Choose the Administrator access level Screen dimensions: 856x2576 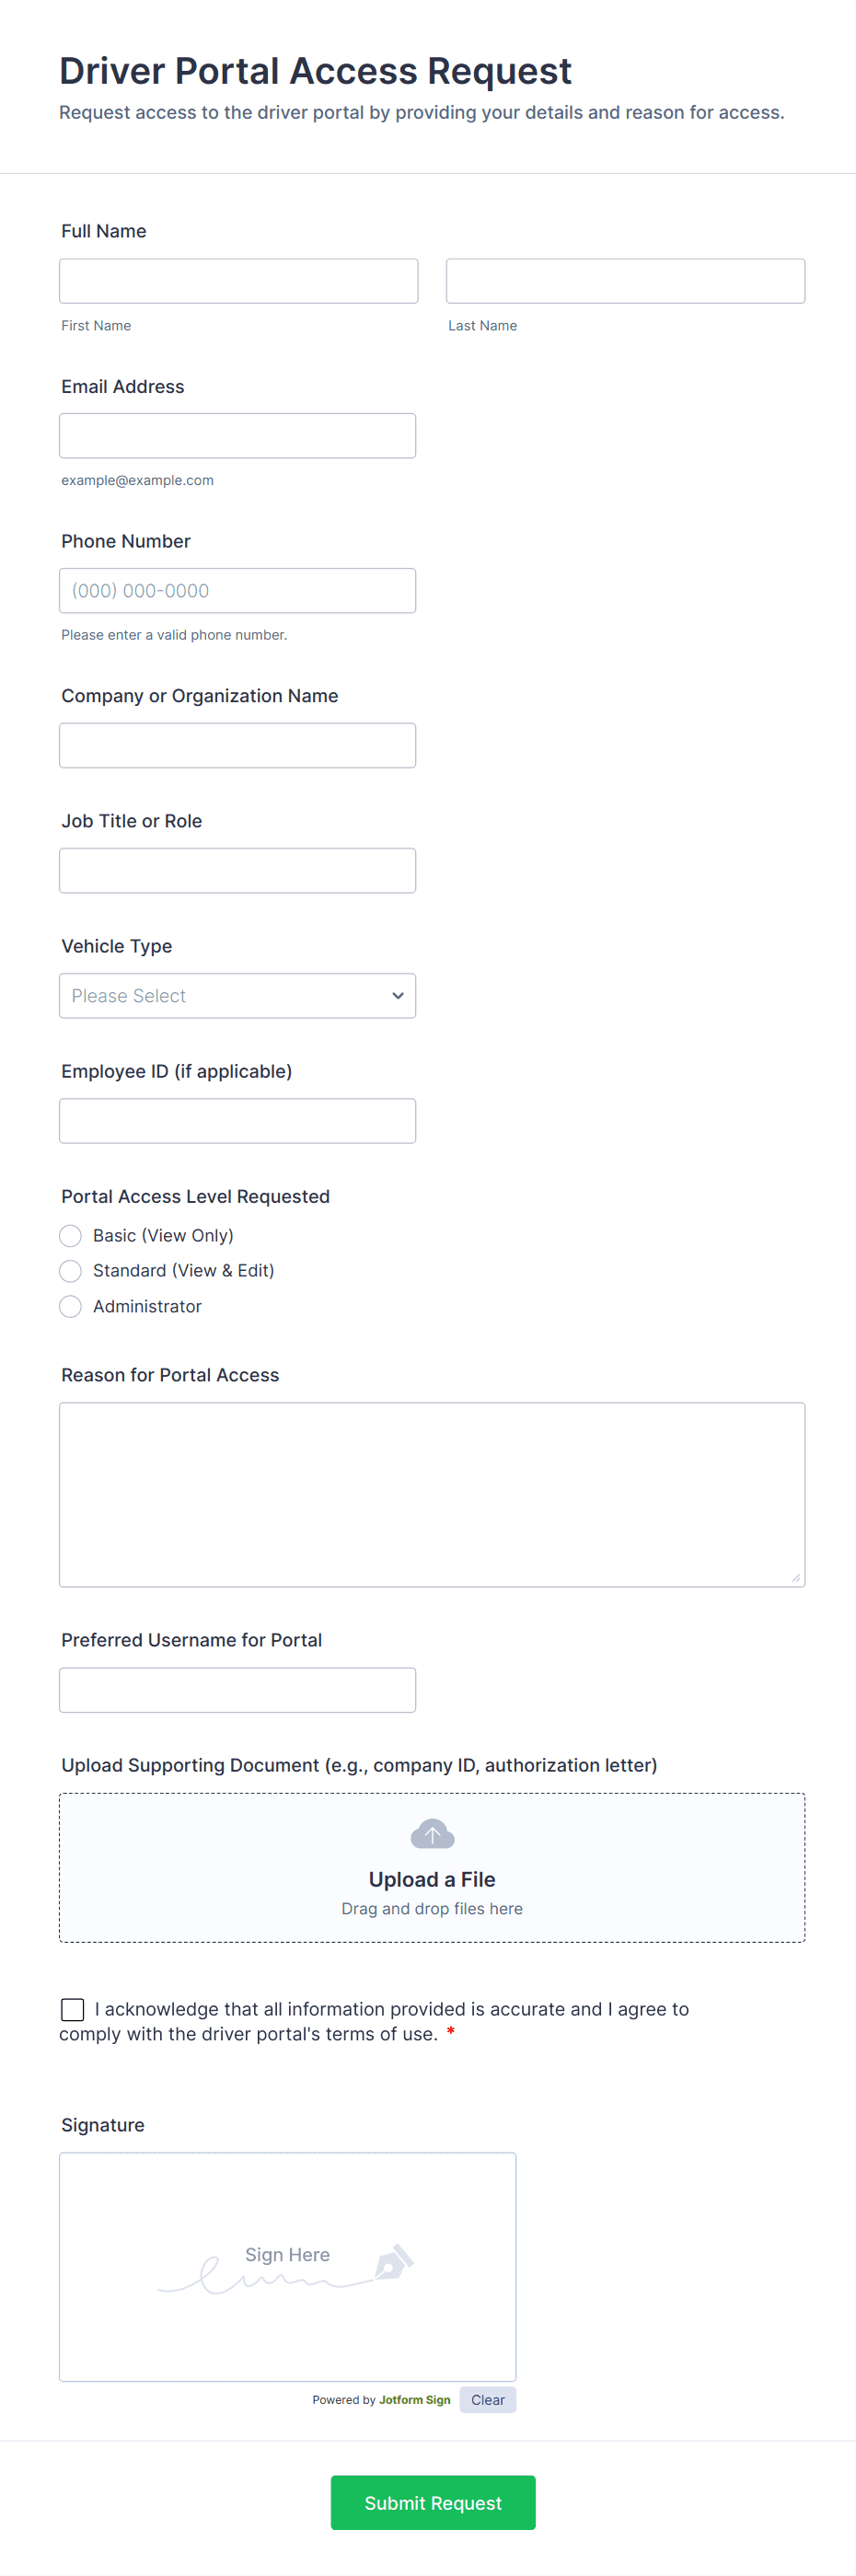tap(71, 1307)
